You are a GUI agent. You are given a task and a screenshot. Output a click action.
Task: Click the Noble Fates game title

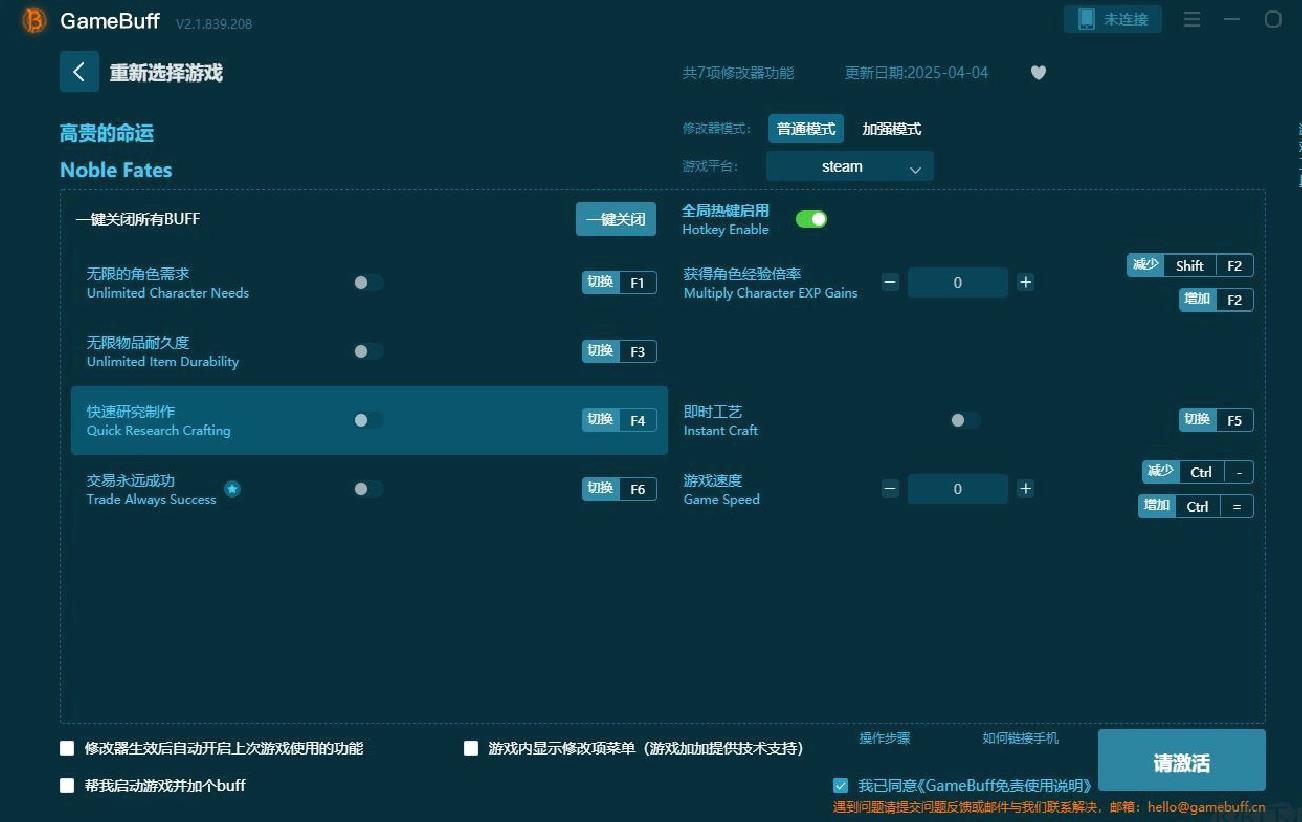pos(116,170)
